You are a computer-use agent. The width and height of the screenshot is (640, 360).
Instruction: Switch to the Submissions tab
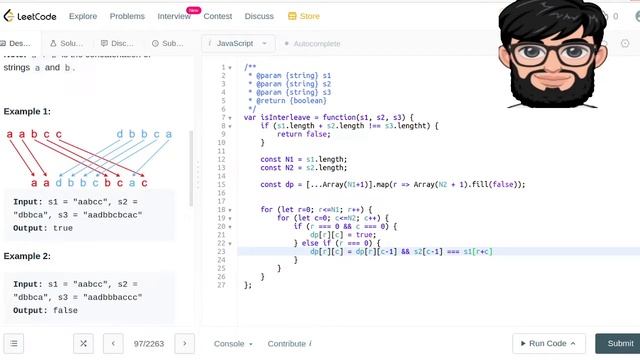point(168,43)
